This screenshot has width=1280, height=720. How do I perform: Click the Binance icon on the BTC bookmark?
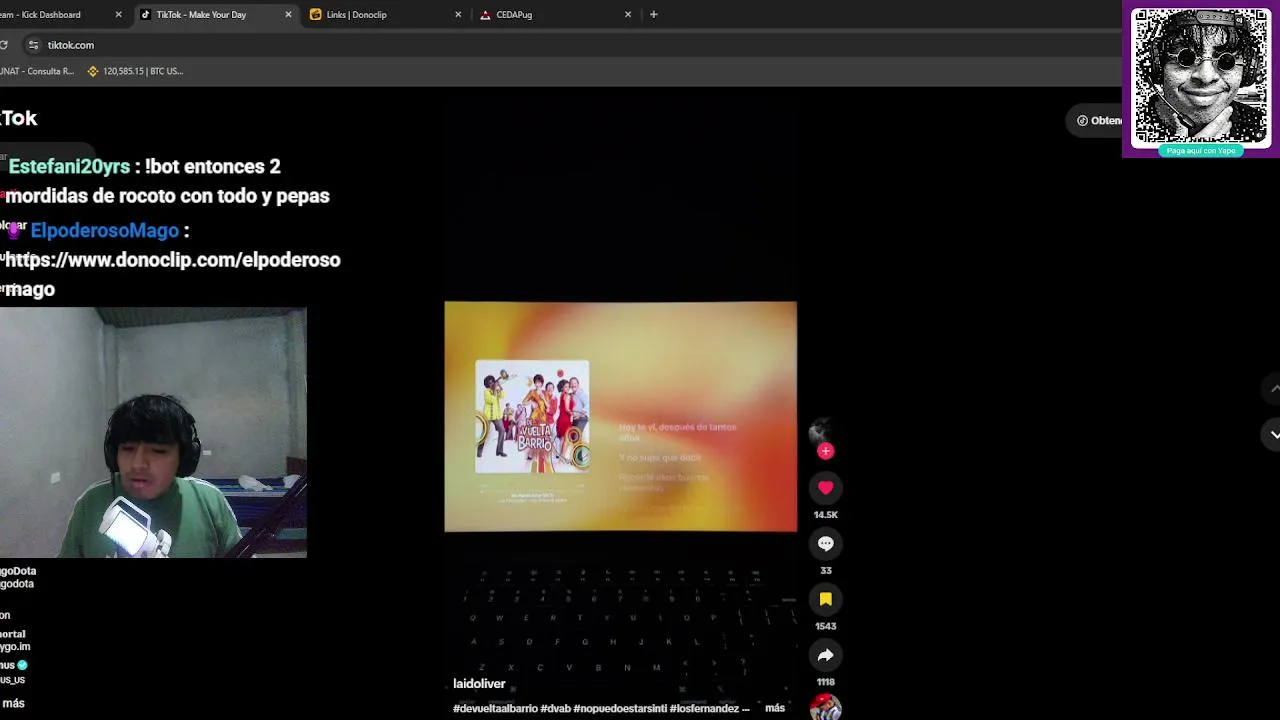coord(93,71)
